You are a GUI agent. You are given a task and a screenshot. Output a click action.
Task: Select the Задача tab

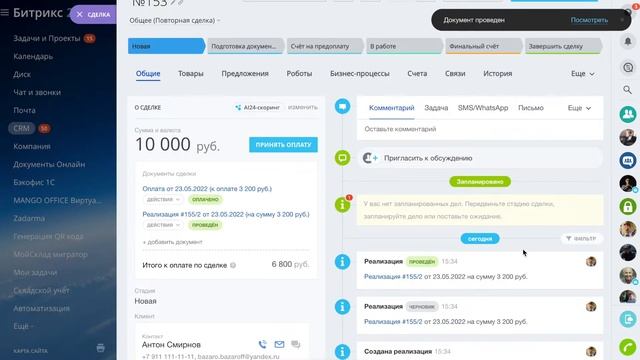tap(436, 108)
